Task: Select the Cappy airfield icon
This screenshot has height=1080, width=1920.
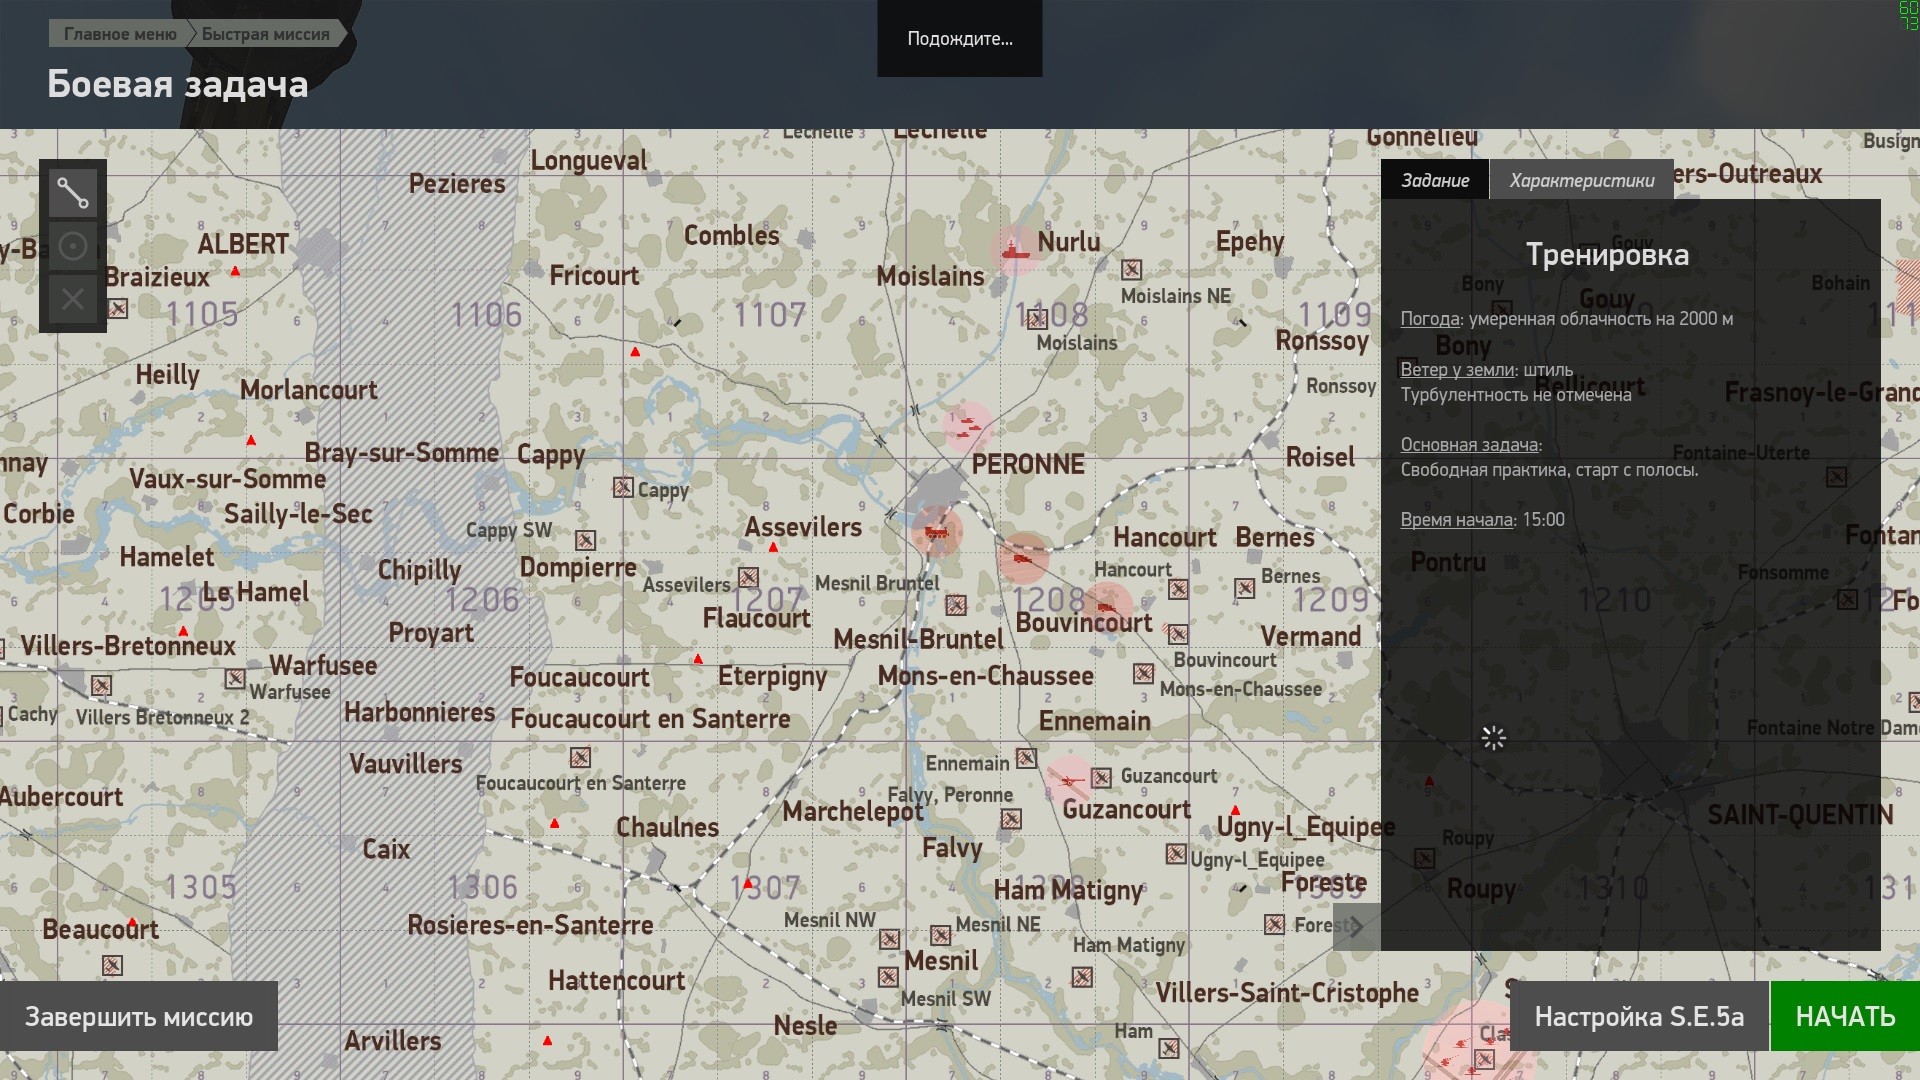Action: pos(623,487)
